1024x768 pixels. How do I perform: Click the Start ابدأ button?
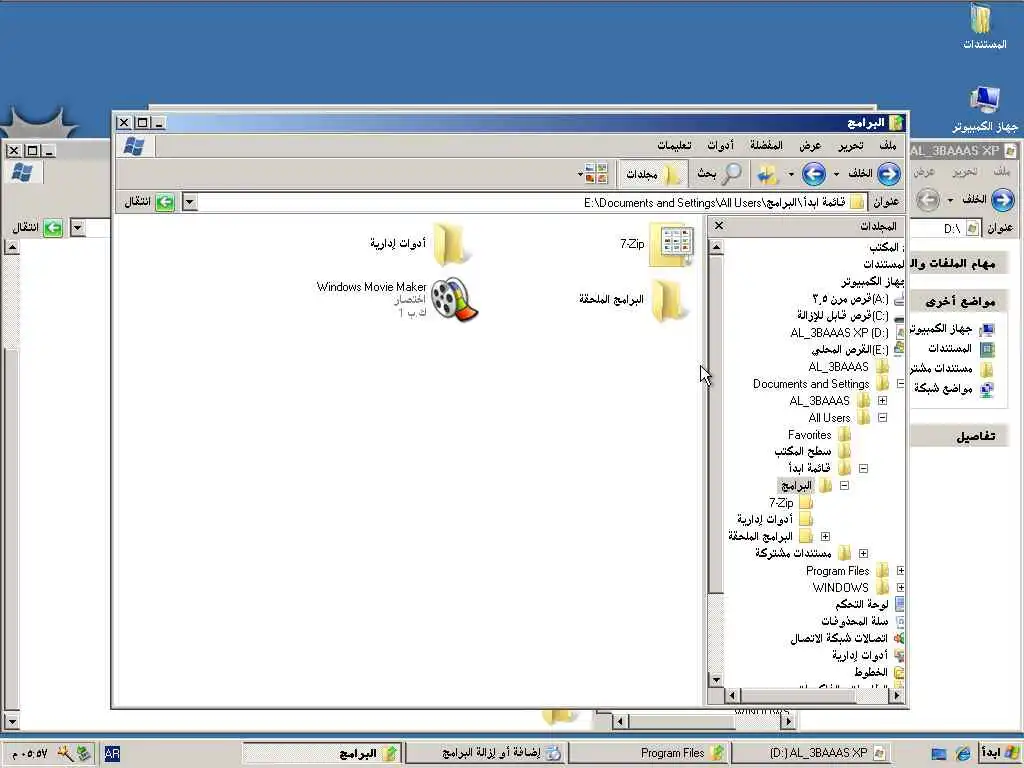coord(999,753)
